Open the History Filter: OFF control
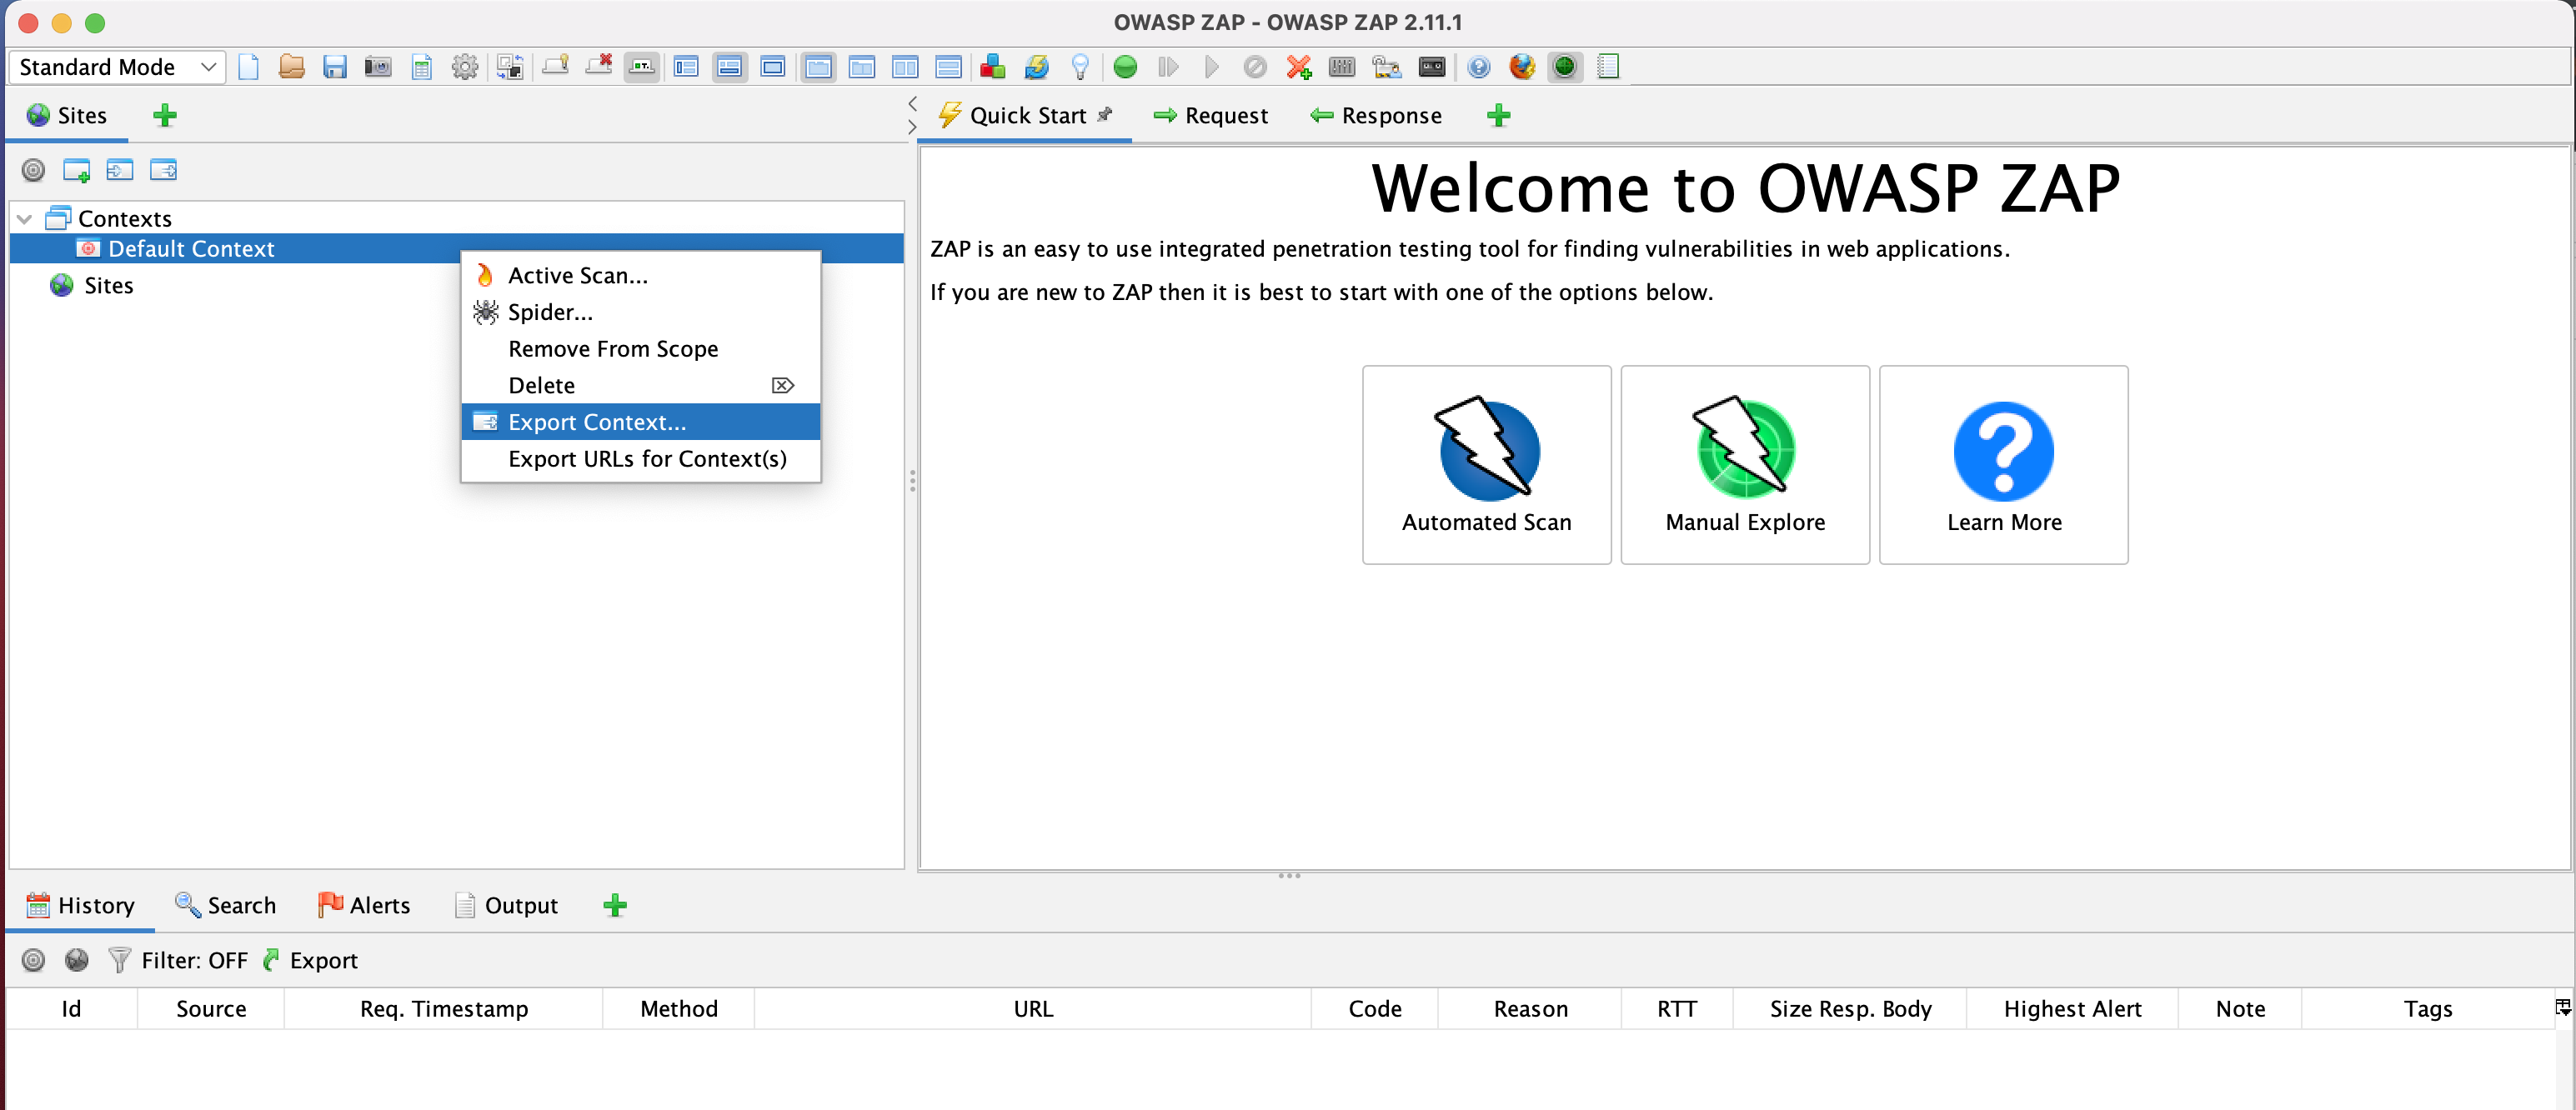2576x1110 pixels. [x=178, y=960]
